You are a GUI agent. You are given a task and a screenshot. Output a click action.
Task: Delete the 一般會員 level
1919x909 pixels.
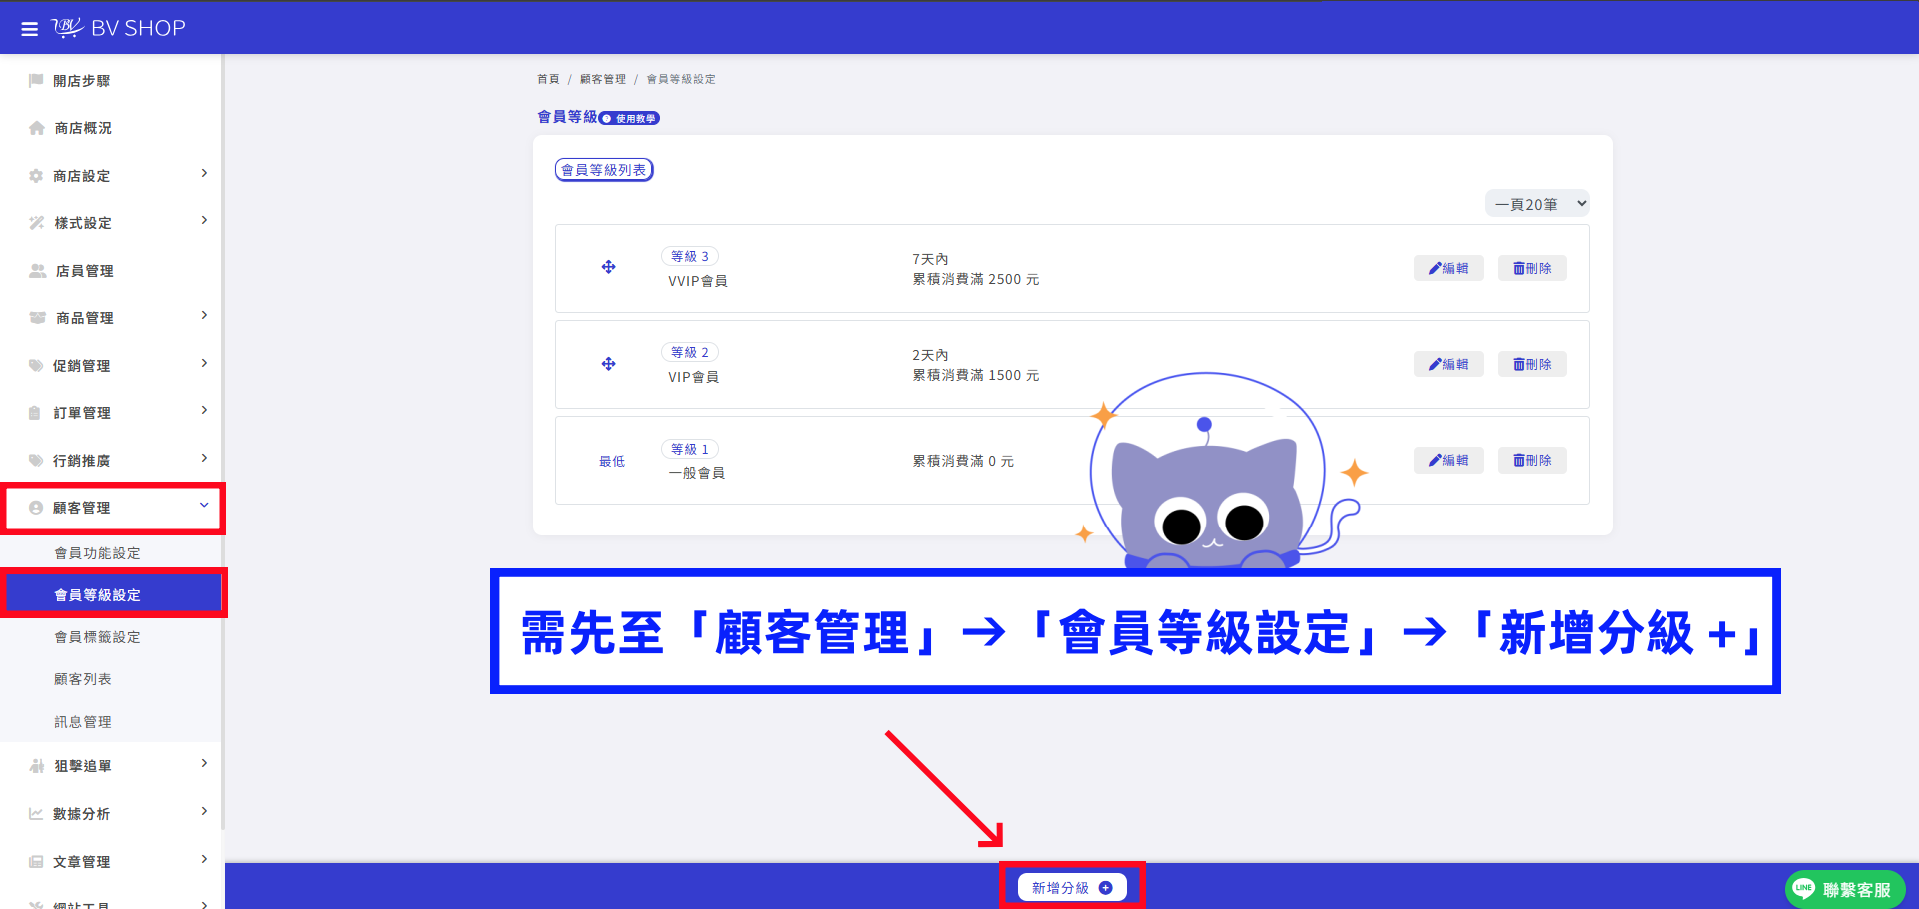[1532, 460]
